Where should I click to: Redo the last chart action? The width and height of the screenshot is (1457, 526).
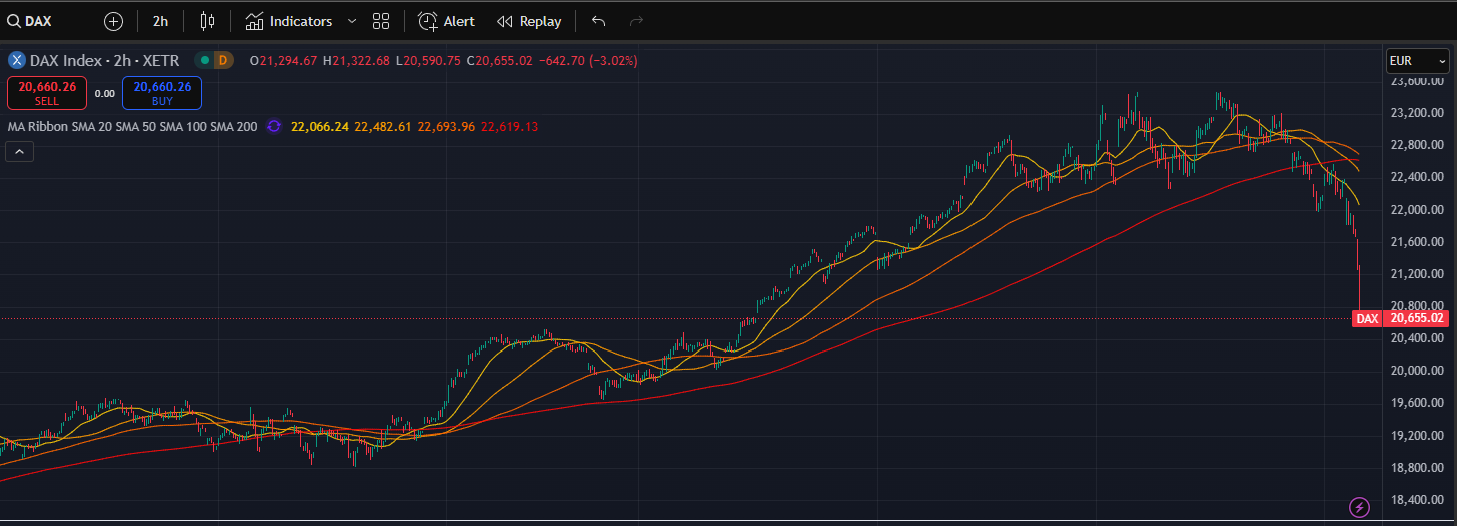coord(636,21)
